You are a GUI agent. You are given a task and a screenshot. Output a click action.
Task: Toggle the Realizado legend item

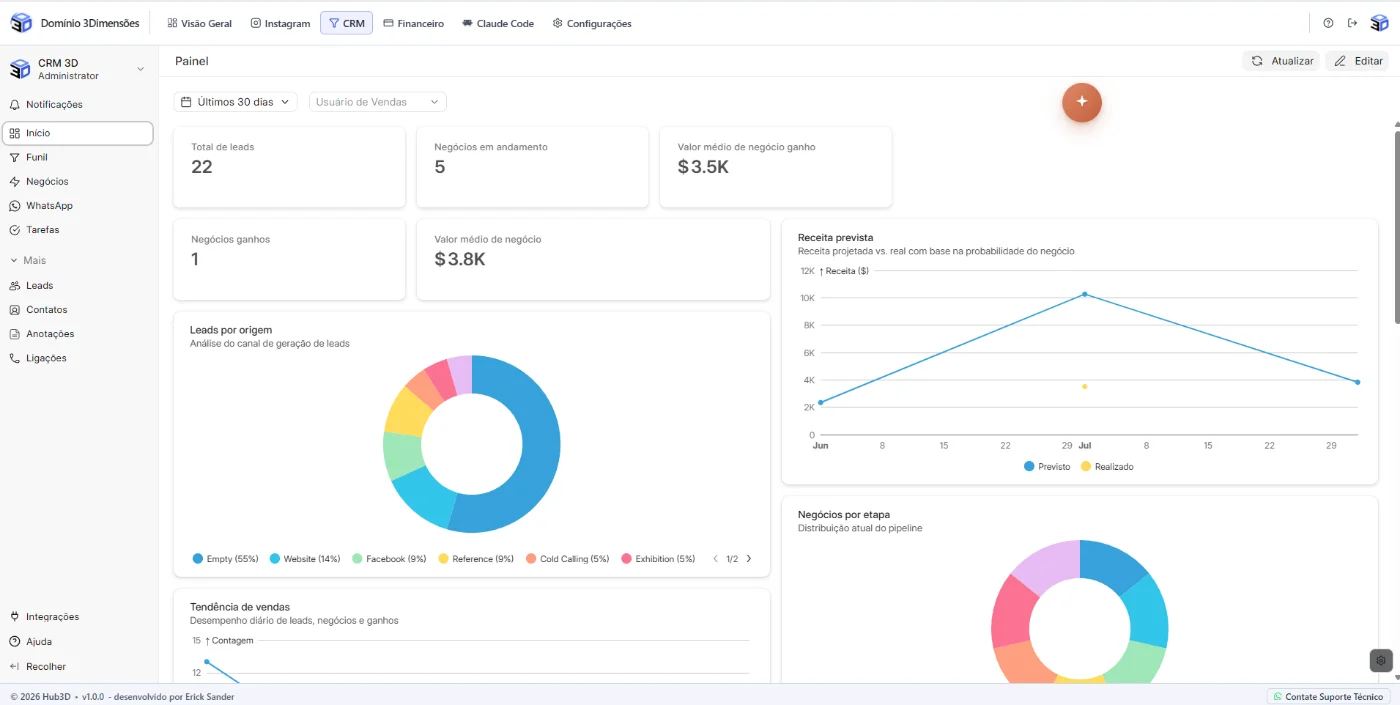(1107, 467)
